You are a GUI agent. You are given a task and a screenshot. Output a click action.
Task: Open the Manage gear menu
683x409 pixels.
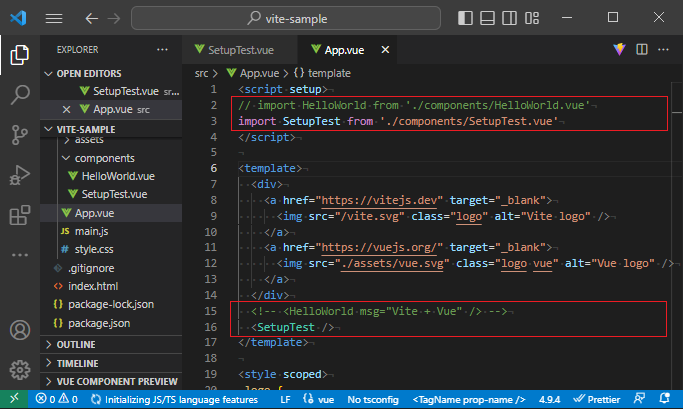[x=20, y=370]
